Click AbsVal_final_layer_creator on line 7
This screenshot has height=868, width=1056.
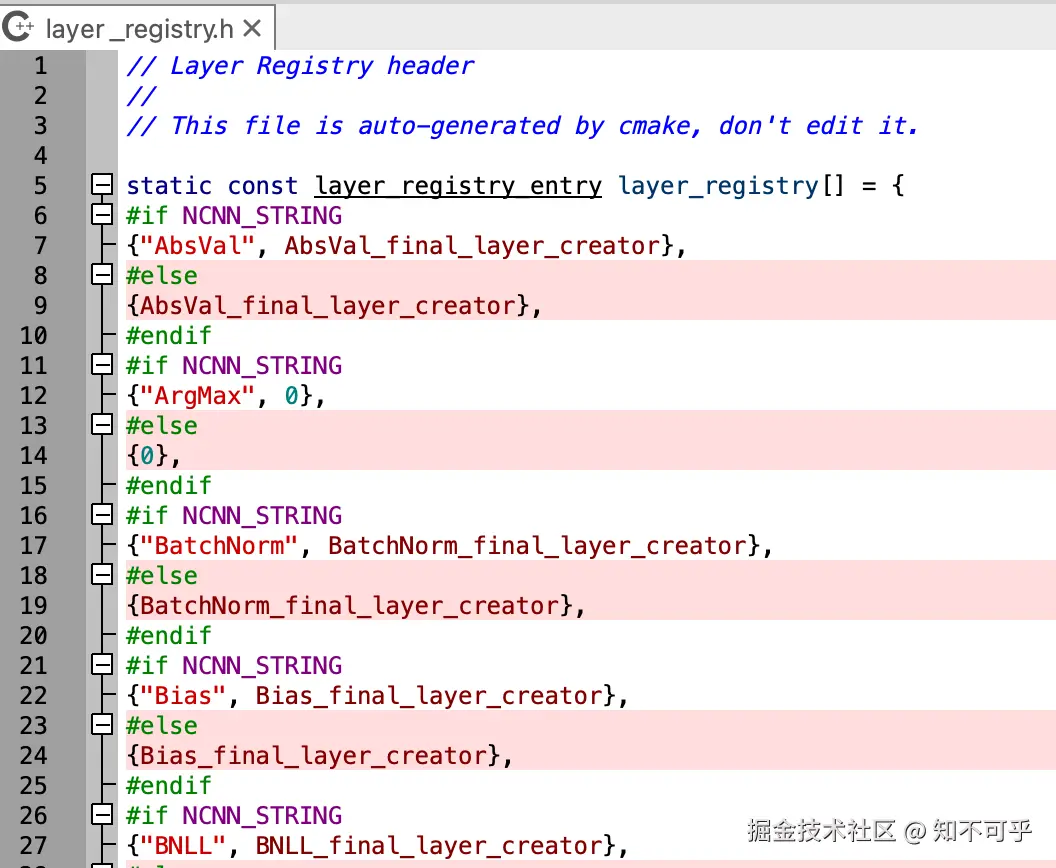click(471, 246)
